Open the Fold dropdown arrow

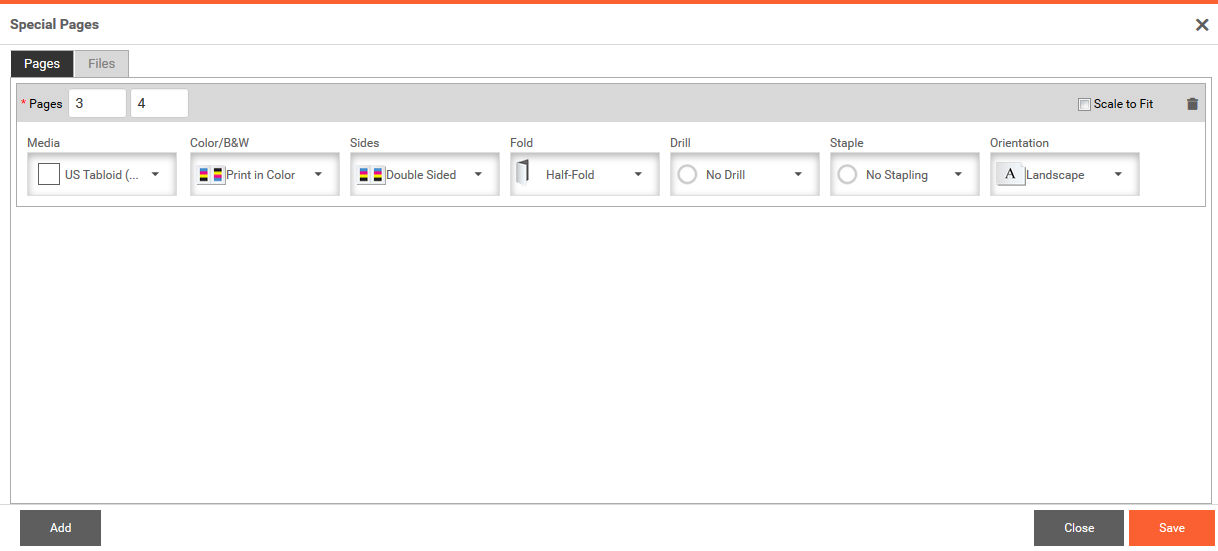(638, 174)
